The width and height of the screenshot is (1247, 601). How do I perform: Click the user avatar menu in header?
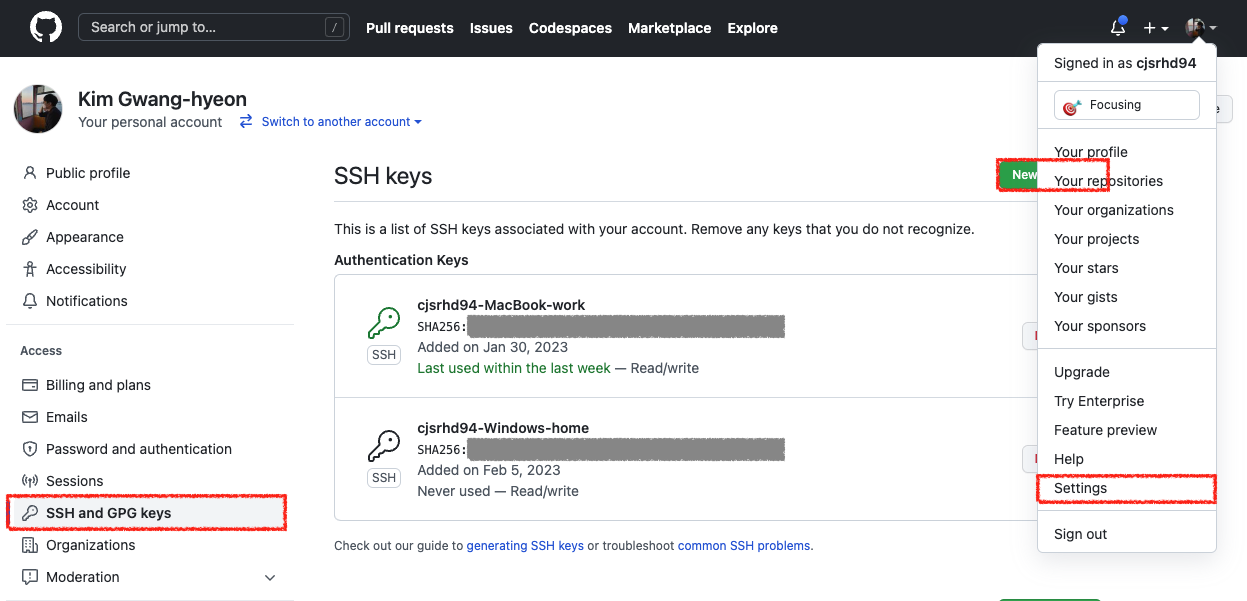point(1201,28)
